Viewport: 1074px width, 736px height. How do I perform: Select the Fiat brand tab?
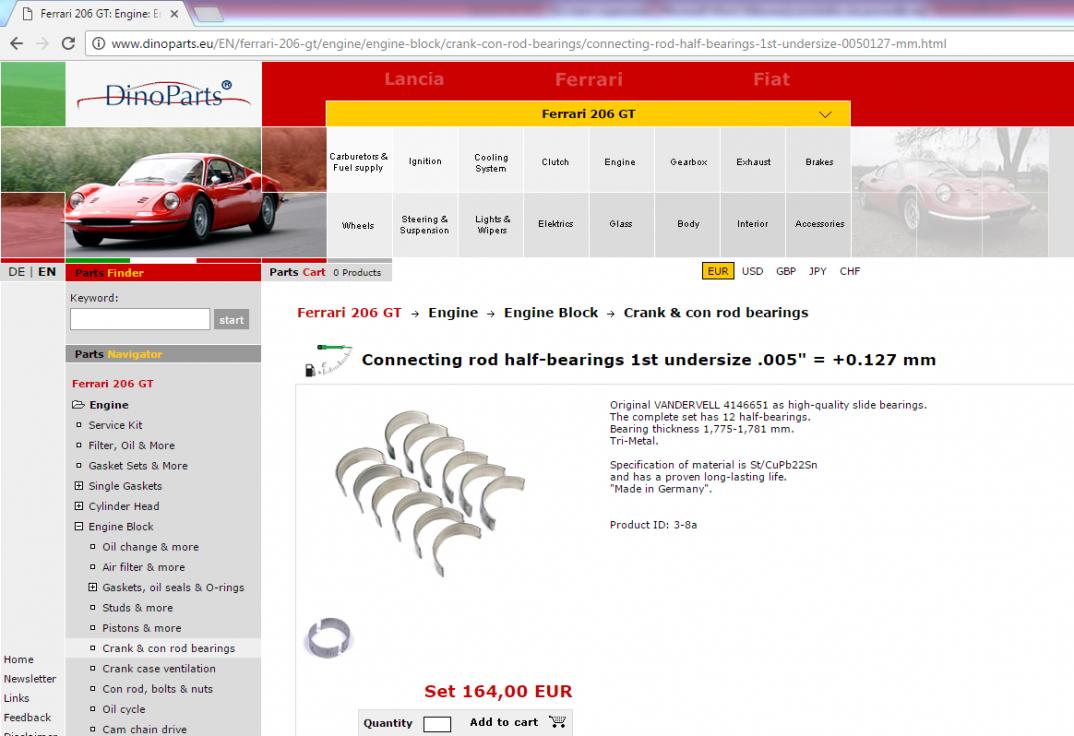point(771,79)
